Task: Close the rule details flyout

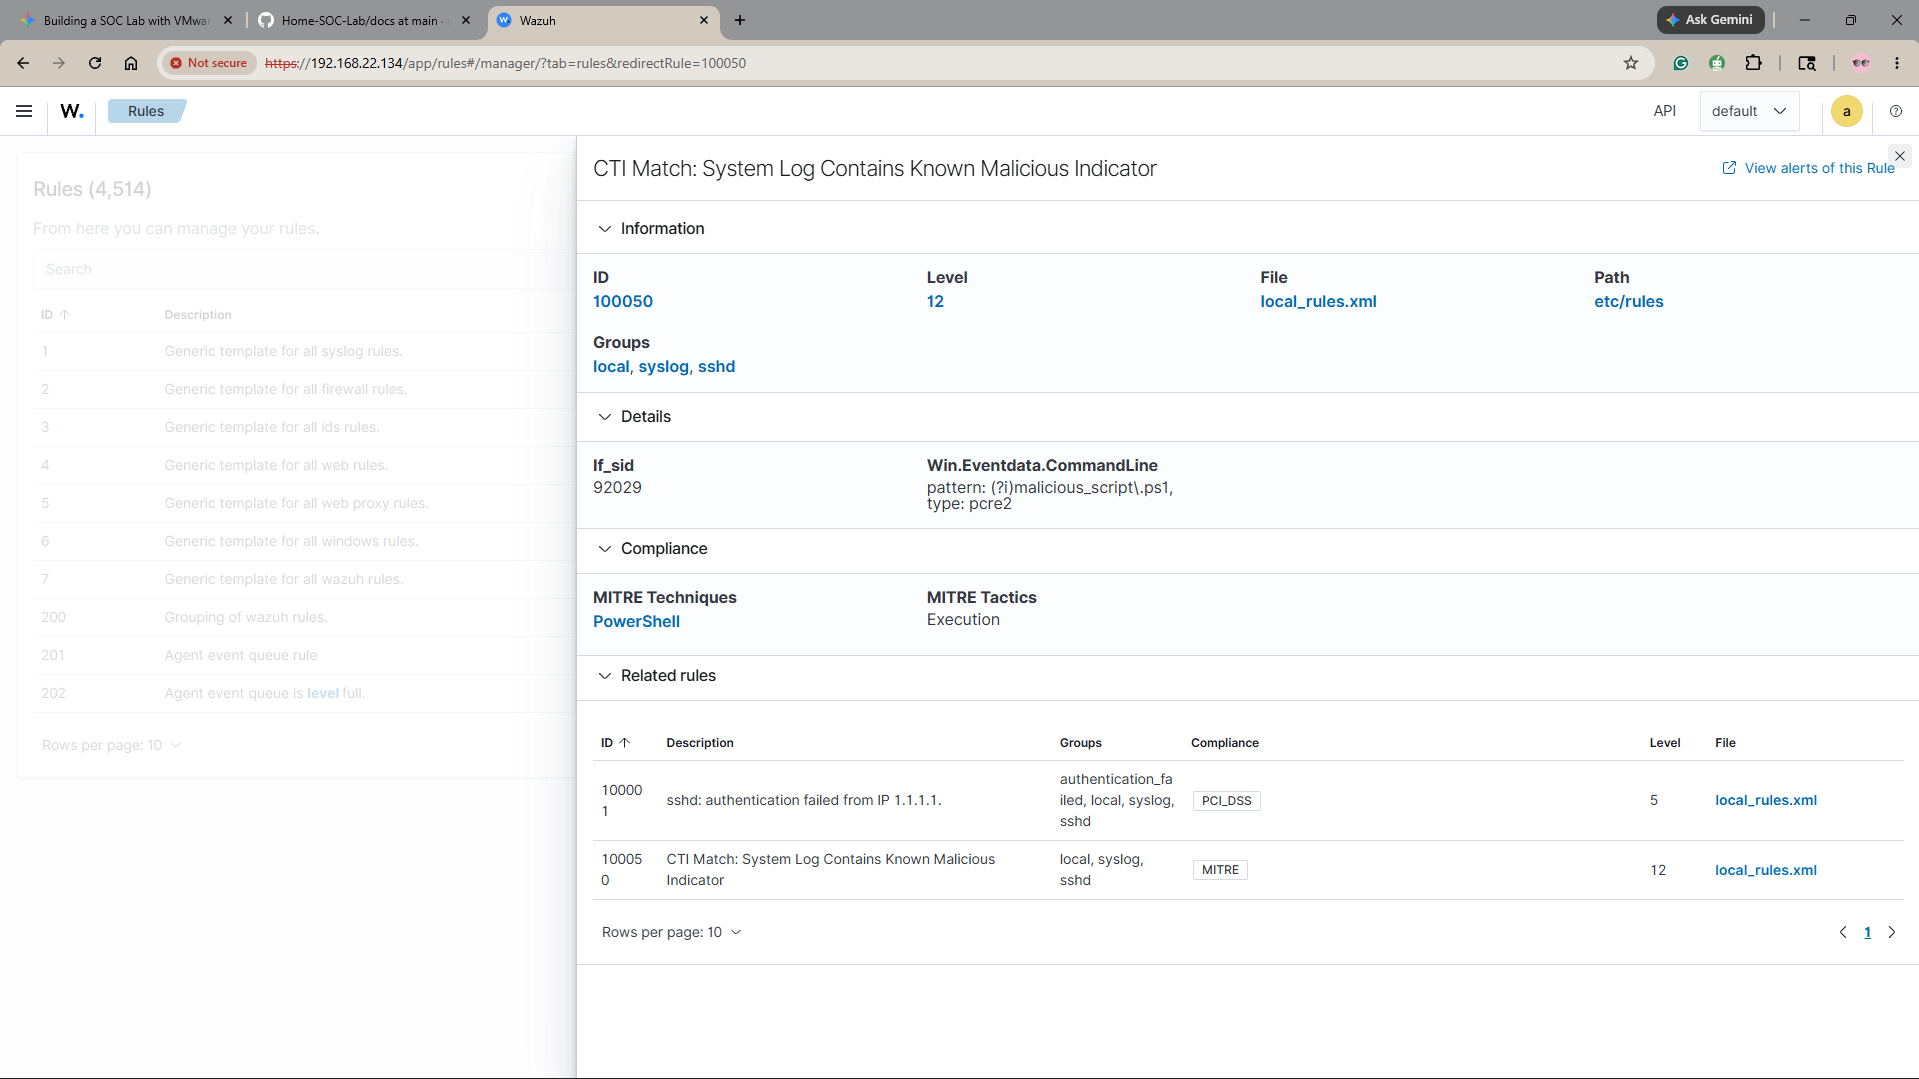Action: tap(1900, 156)
